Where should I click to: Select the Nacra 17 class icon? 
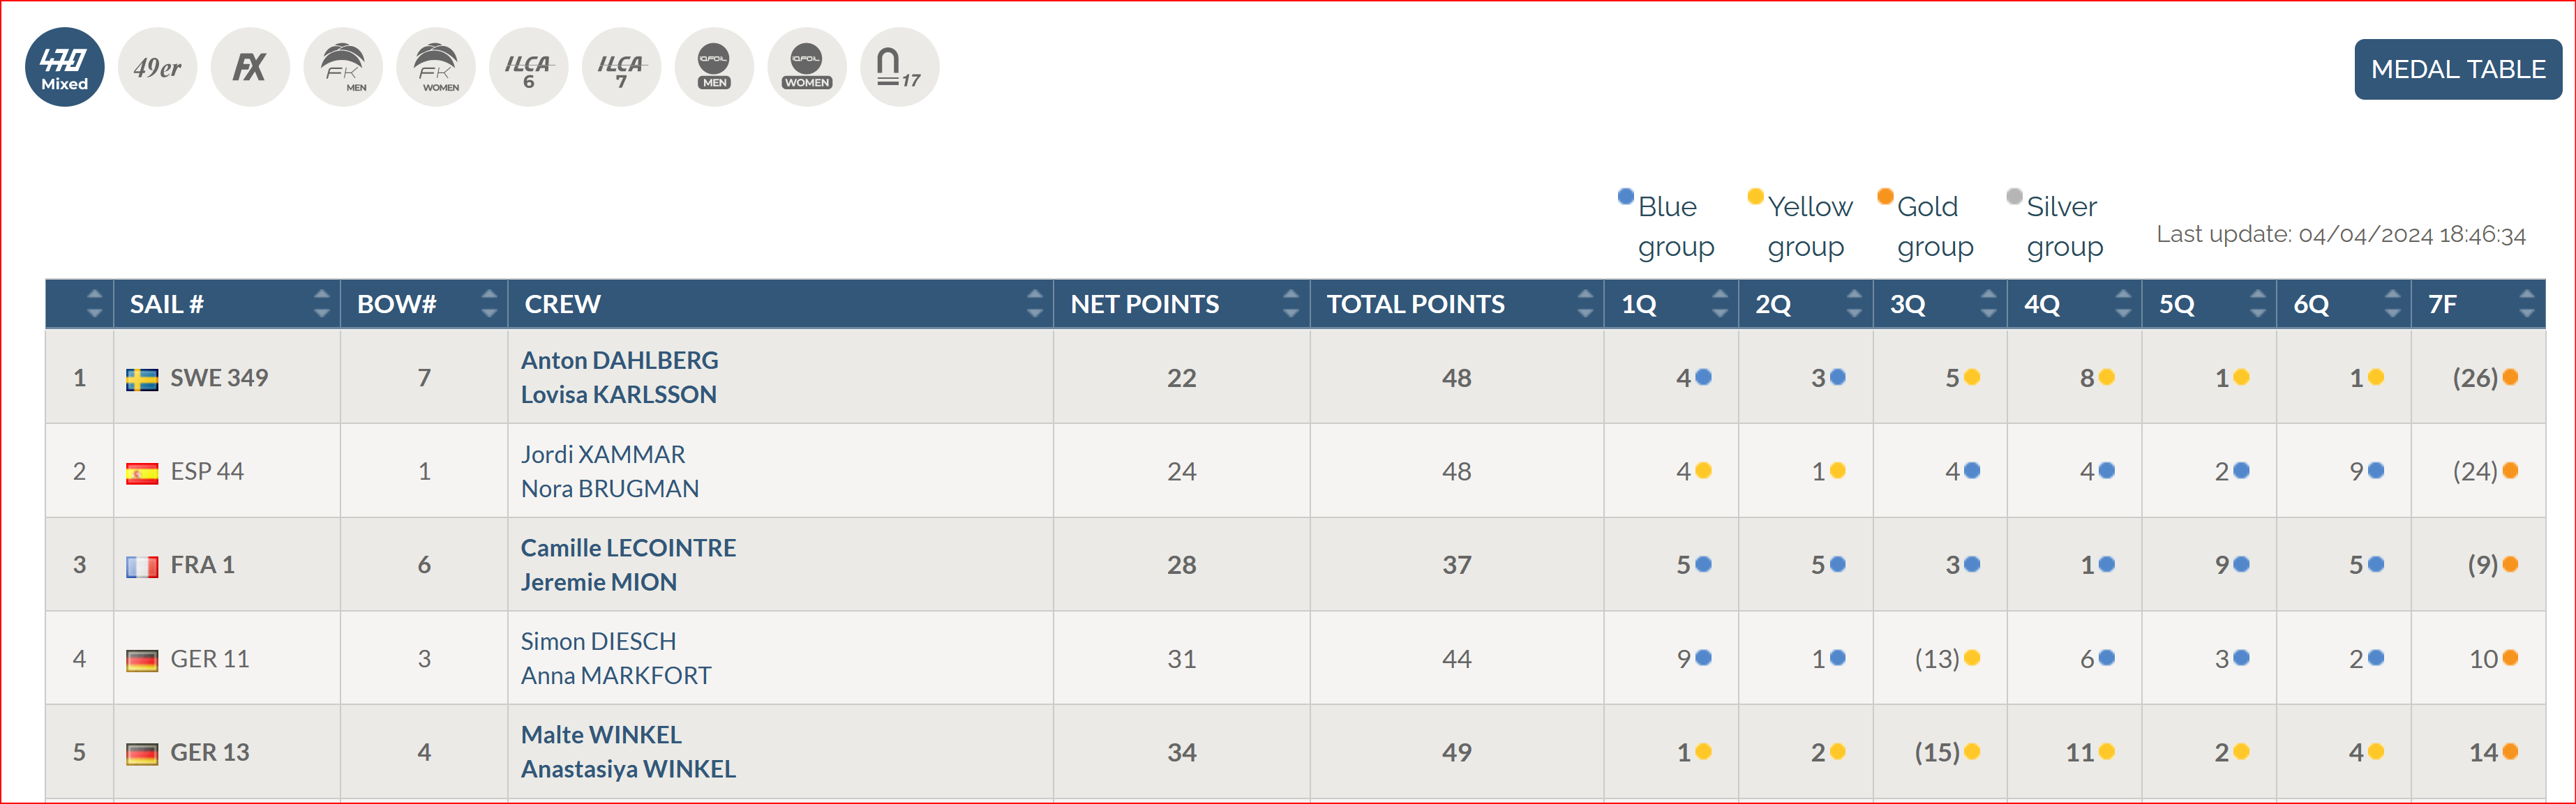(x=899, y=67)
